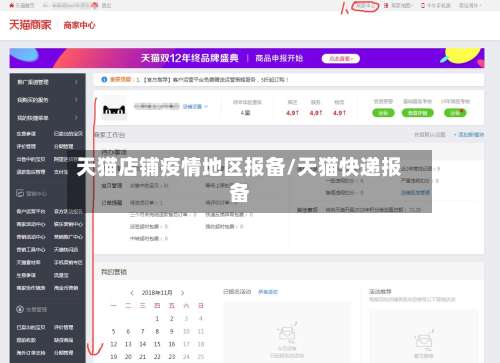500x363 pixels.
Task: Click empty-state icon in the right recommendations panel
Action: pyautogui.click(x=423, y=340)
